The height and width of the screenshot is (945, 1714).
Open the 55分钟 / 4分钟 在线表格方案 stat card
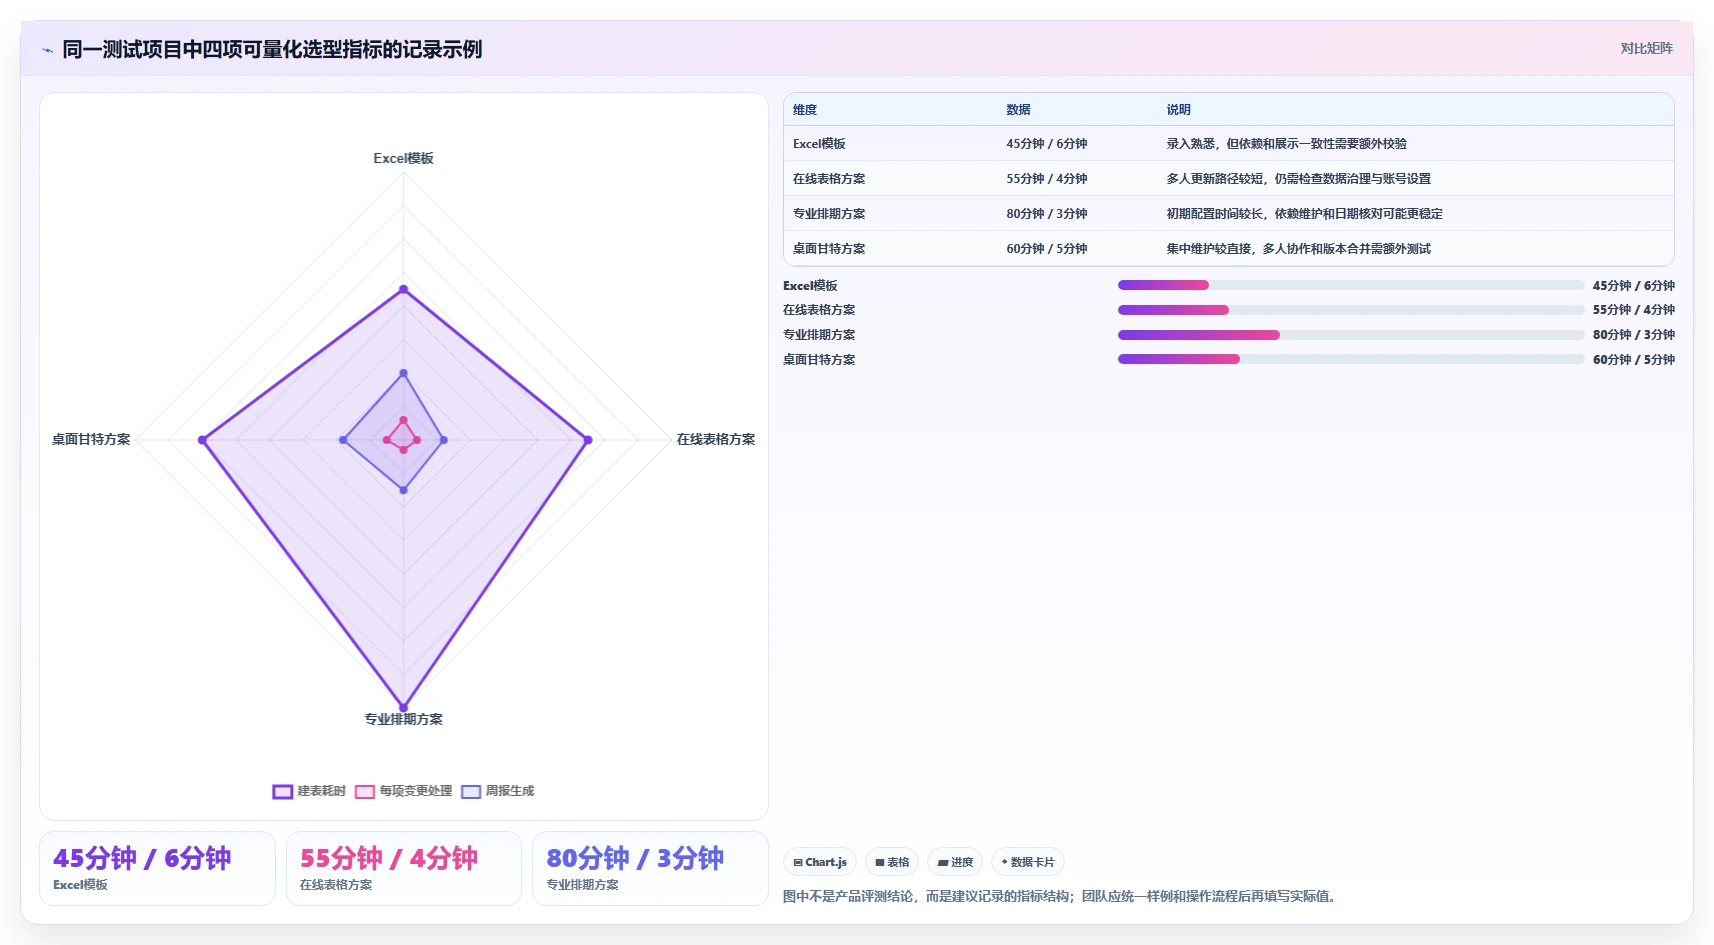404,868
